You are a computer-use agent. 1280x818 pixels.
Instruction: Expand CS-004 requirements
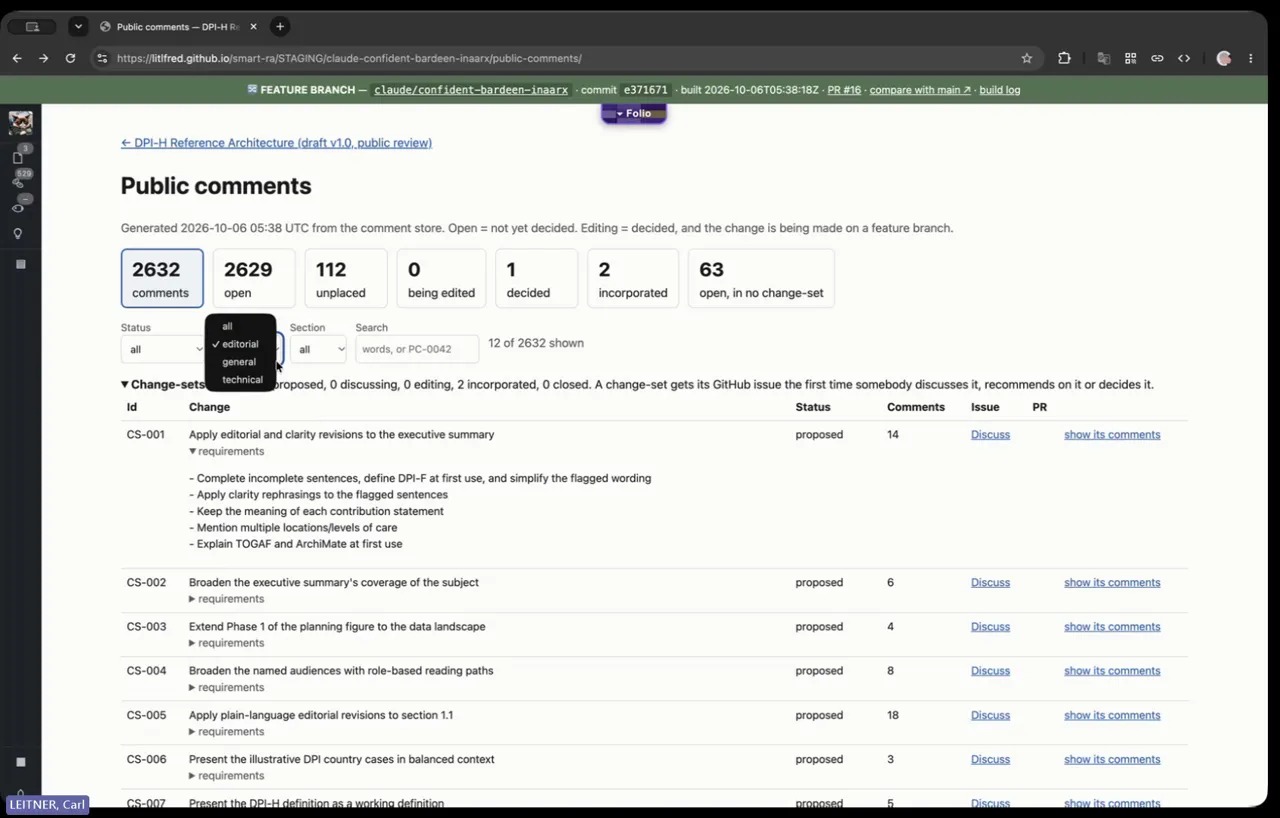tap(226, 687)
